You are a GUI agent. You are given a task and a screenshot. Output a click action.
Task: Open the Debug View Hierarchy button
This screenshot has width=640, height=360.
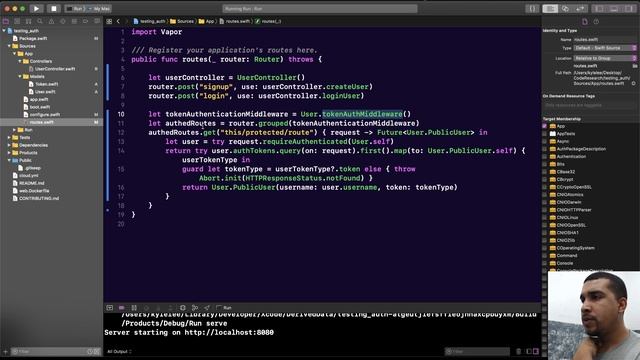(x=183, y=308)
